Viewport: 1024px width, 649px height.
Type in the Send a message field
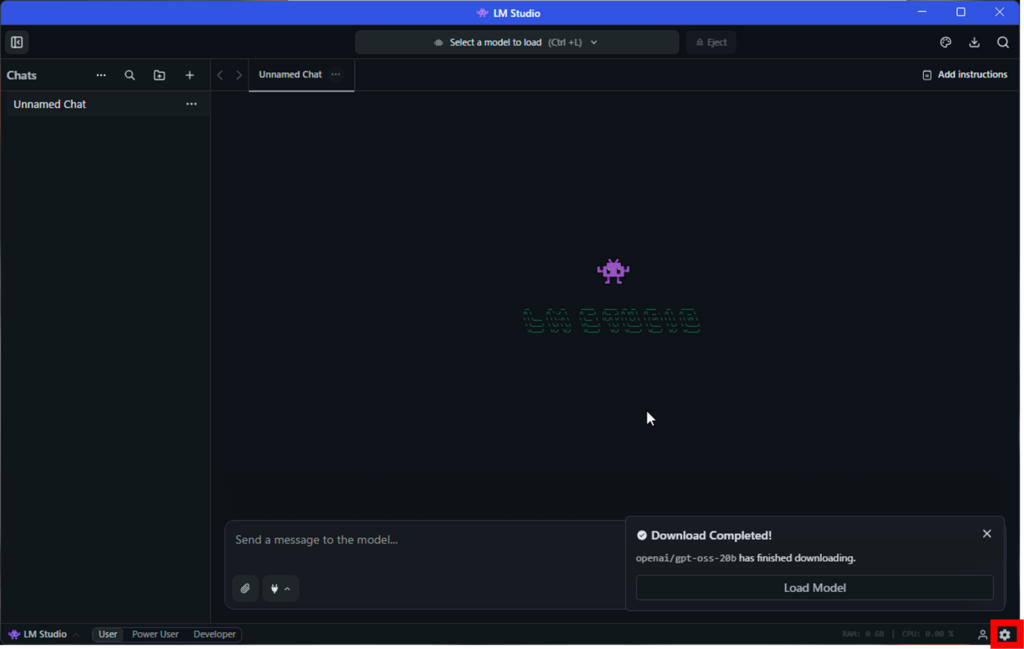coord(420,540)
